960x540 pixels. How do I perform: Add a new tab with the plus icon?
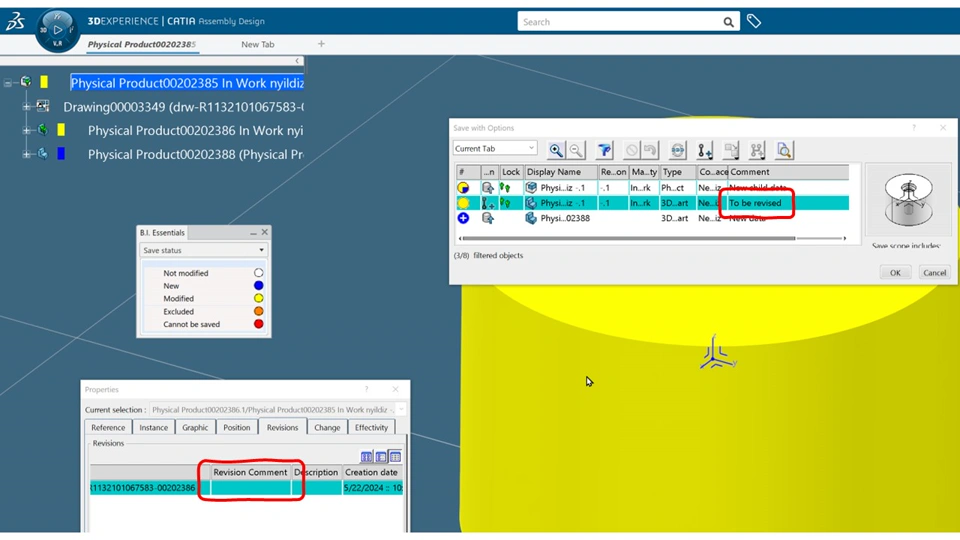tap(321, 44)
